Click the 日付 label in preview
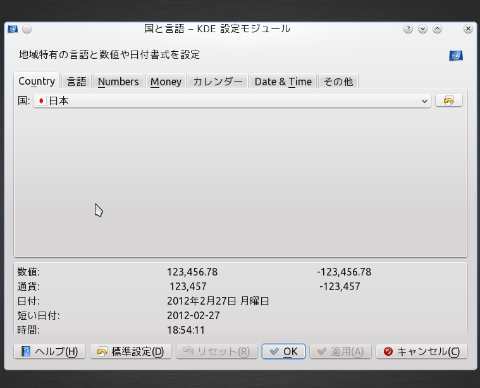 click(x=28, y=301)
